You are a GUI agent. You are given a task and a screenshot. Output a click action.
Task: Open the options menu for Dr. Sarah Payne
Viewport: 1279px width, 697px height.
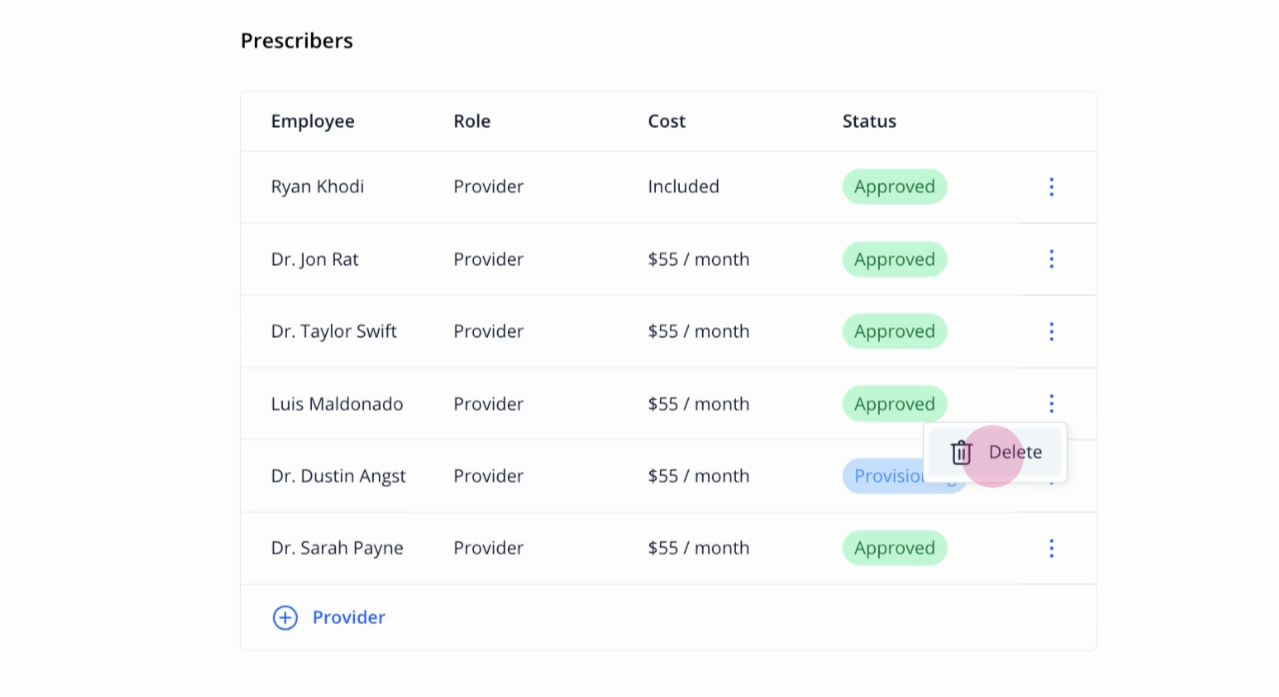point(1051,548)
